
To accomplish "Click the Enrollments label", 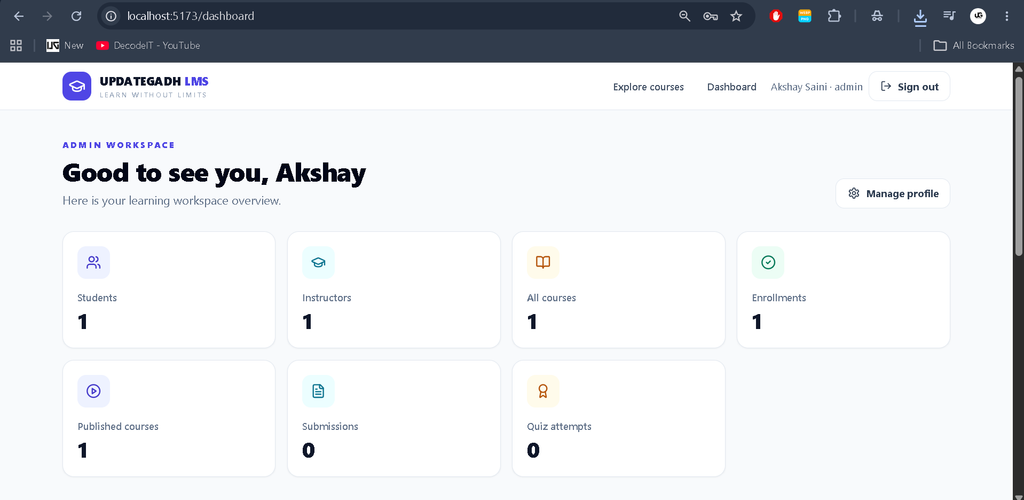I will (x=779, y=298).
